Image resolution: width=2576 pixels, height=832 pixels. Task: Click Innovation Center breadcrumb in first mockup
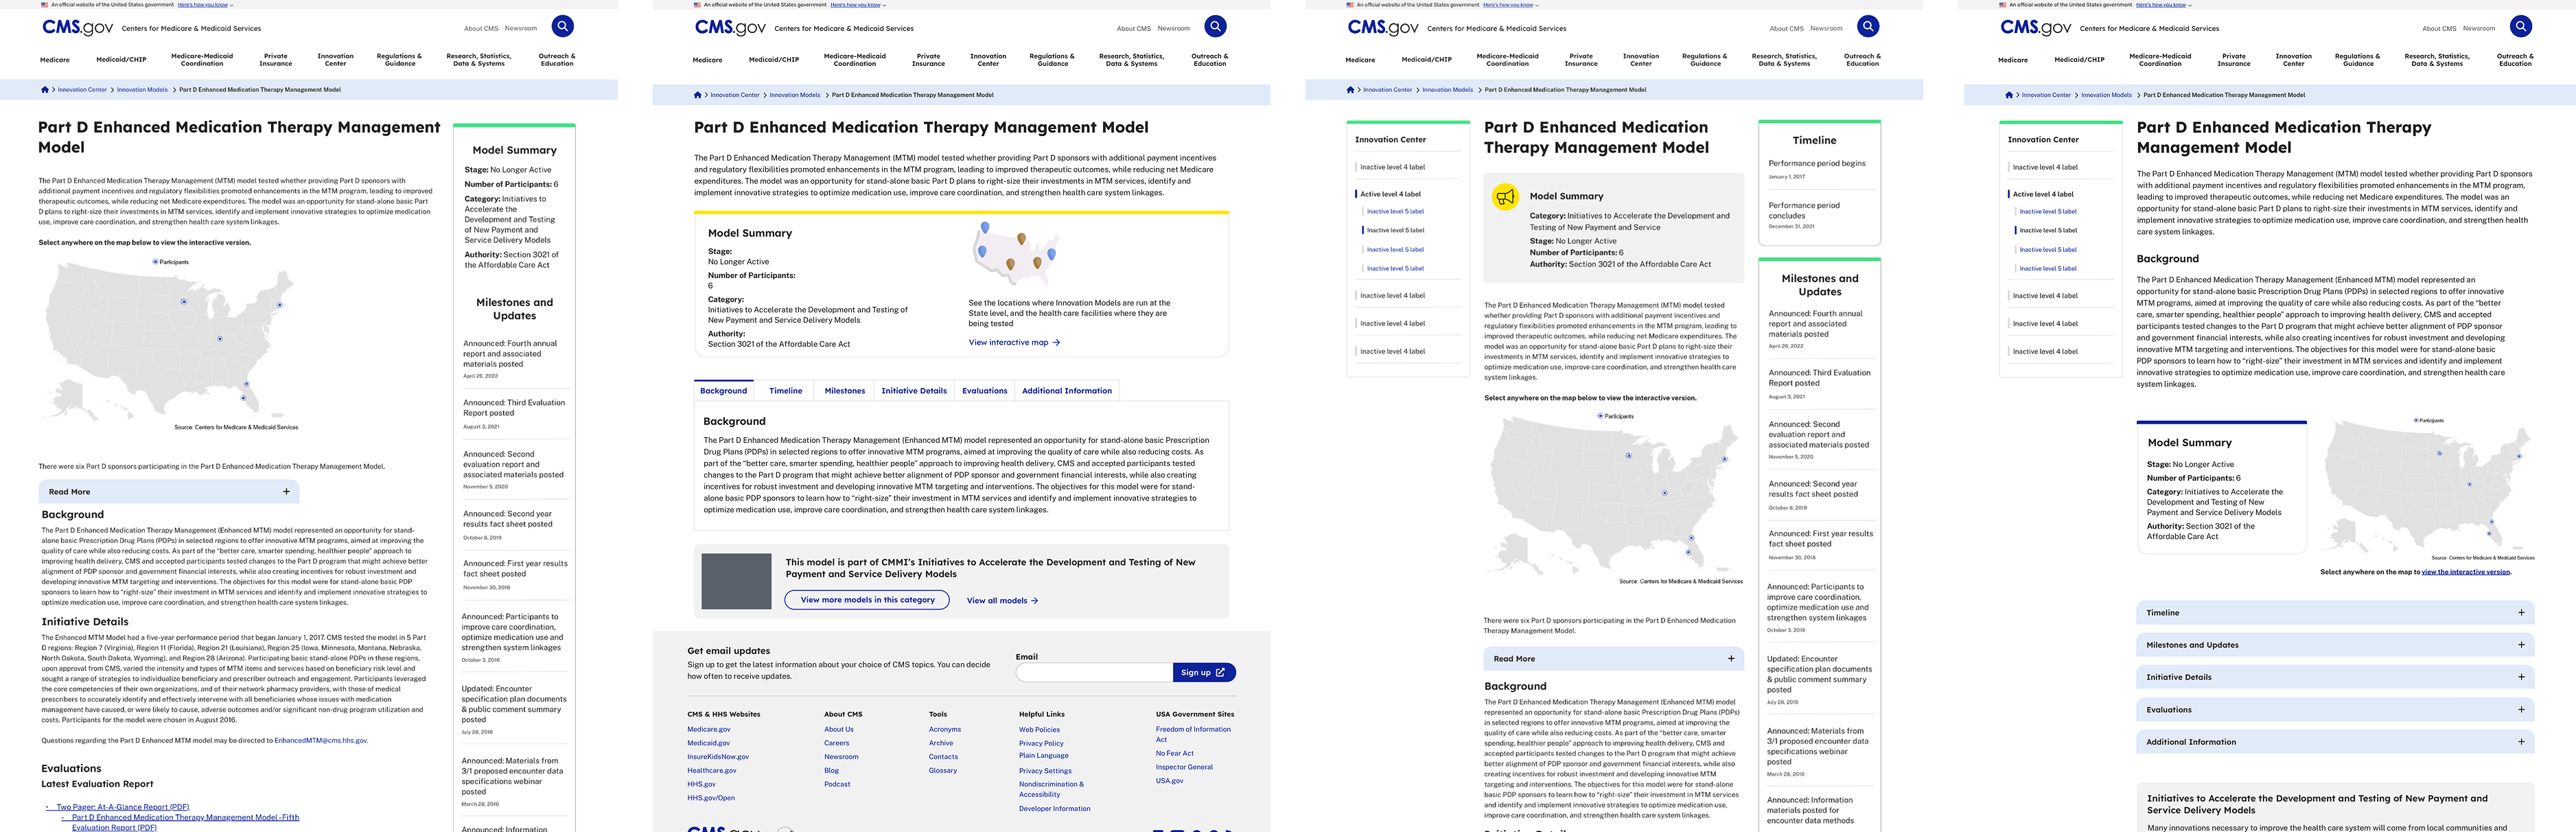point(82,89)
